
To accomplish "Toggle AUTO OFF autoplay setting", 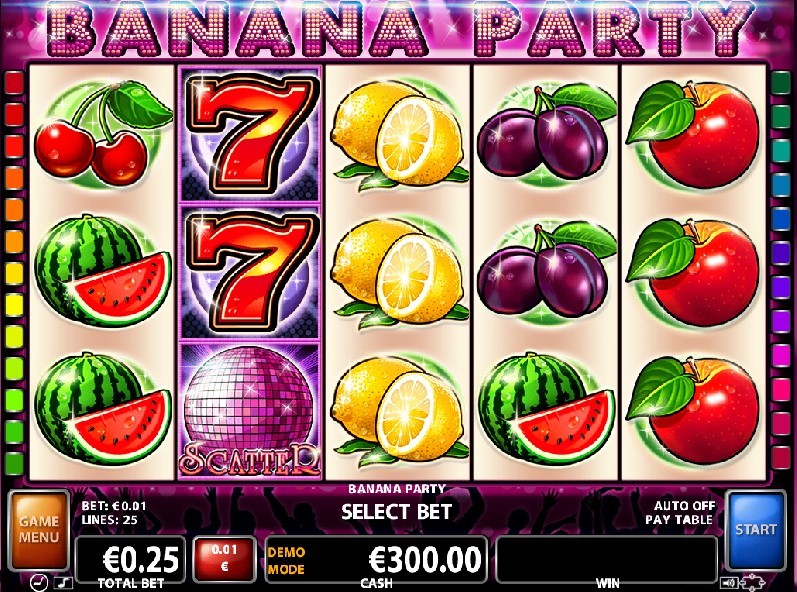I will tap(684, 506).
